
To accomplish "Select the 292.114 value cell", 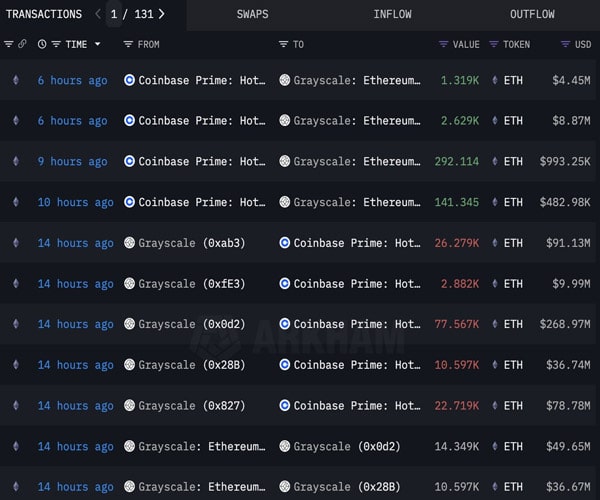I will [457, 161].
